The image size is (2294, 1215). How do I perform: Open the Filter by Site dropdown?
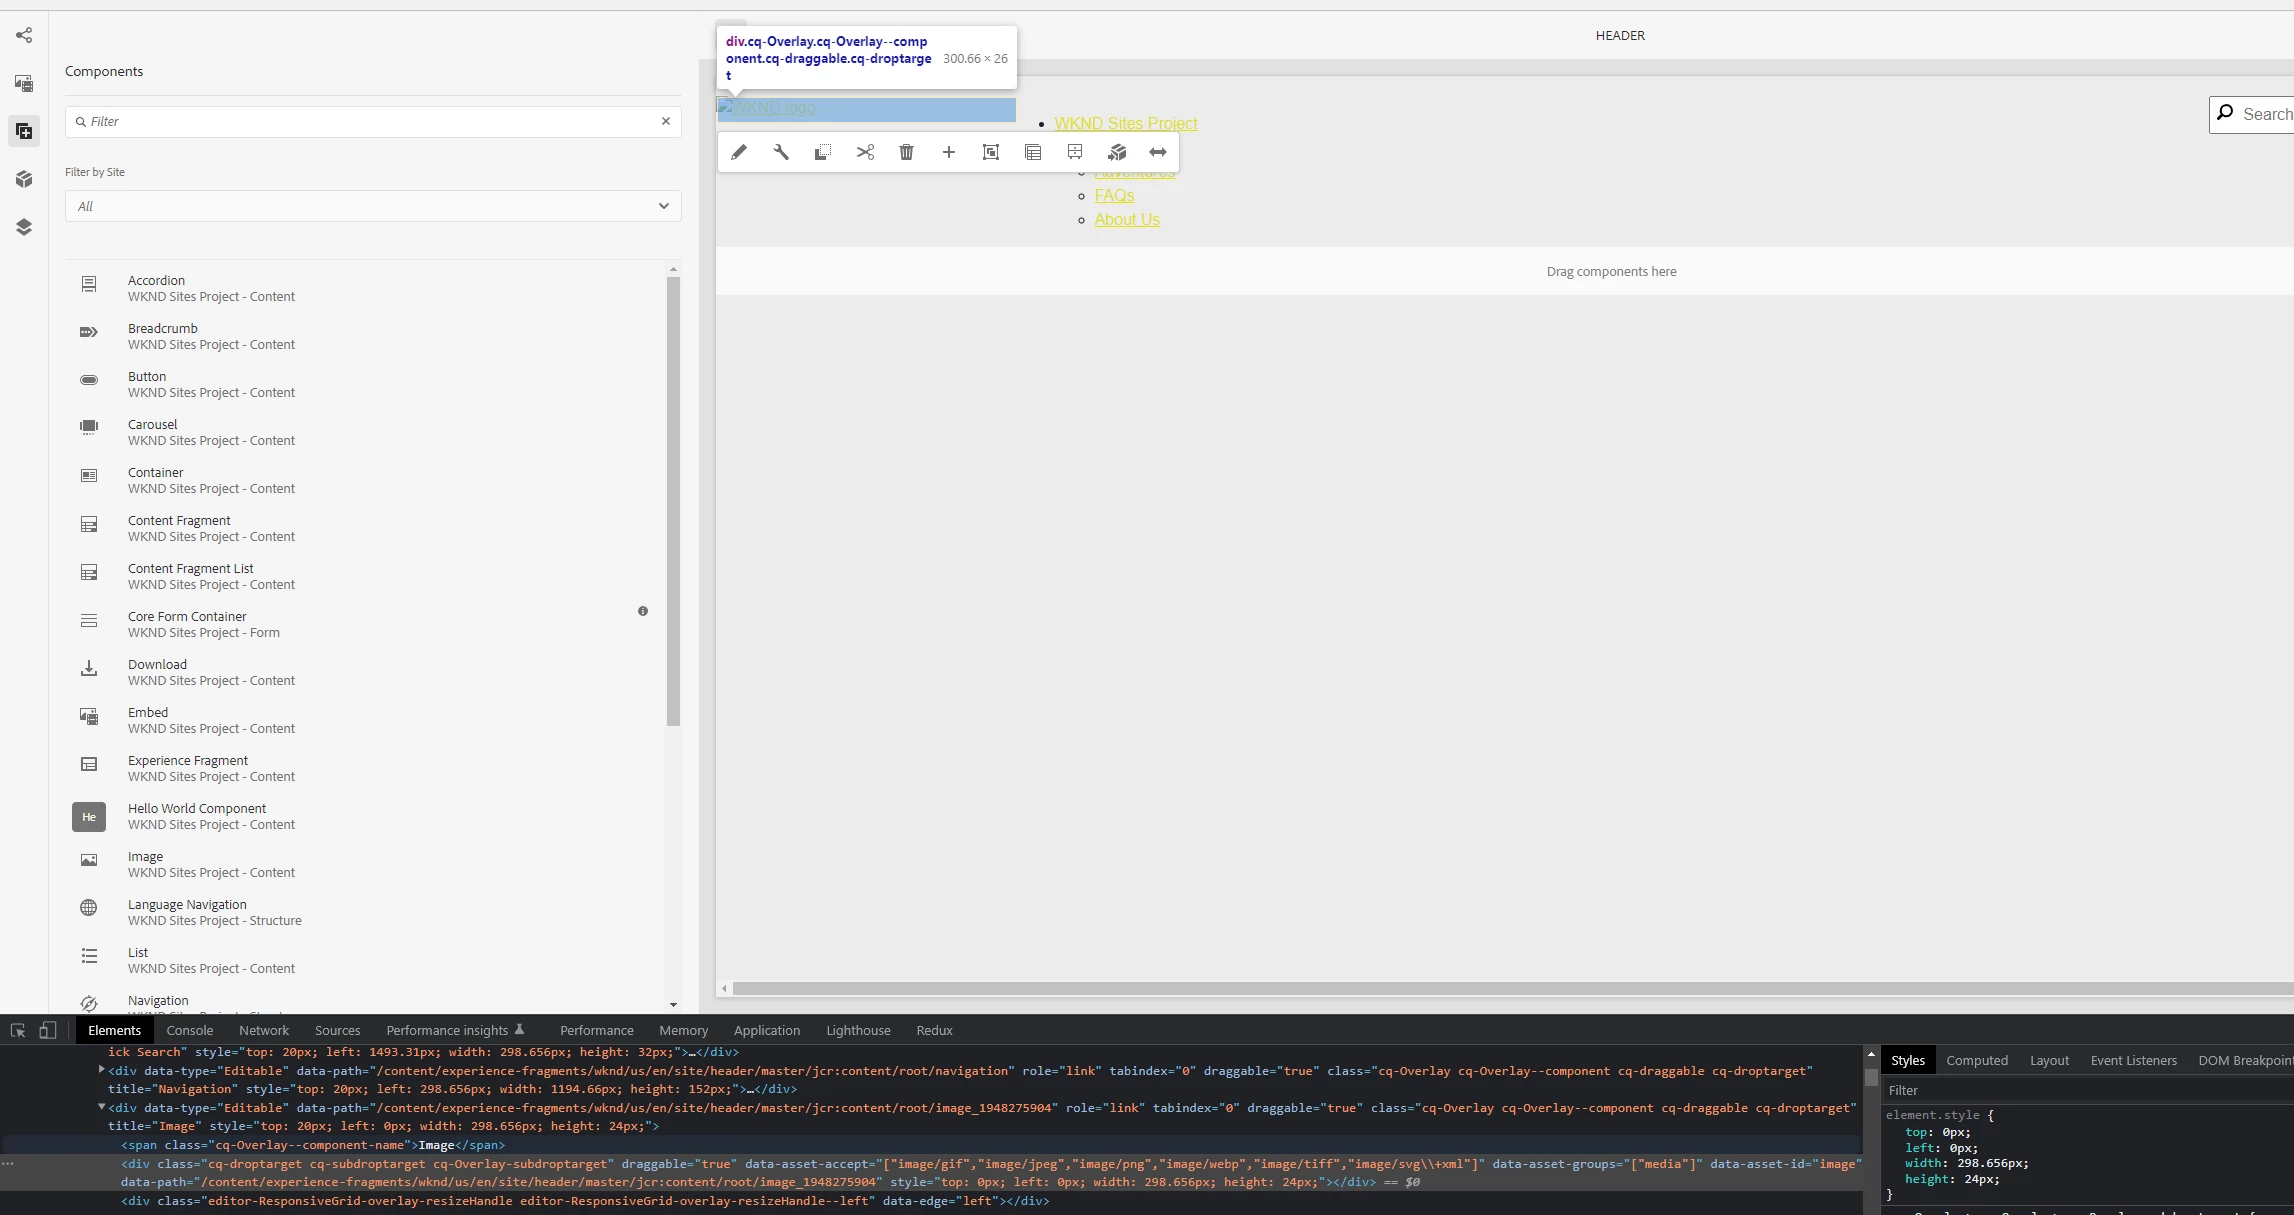coord(373,206)
